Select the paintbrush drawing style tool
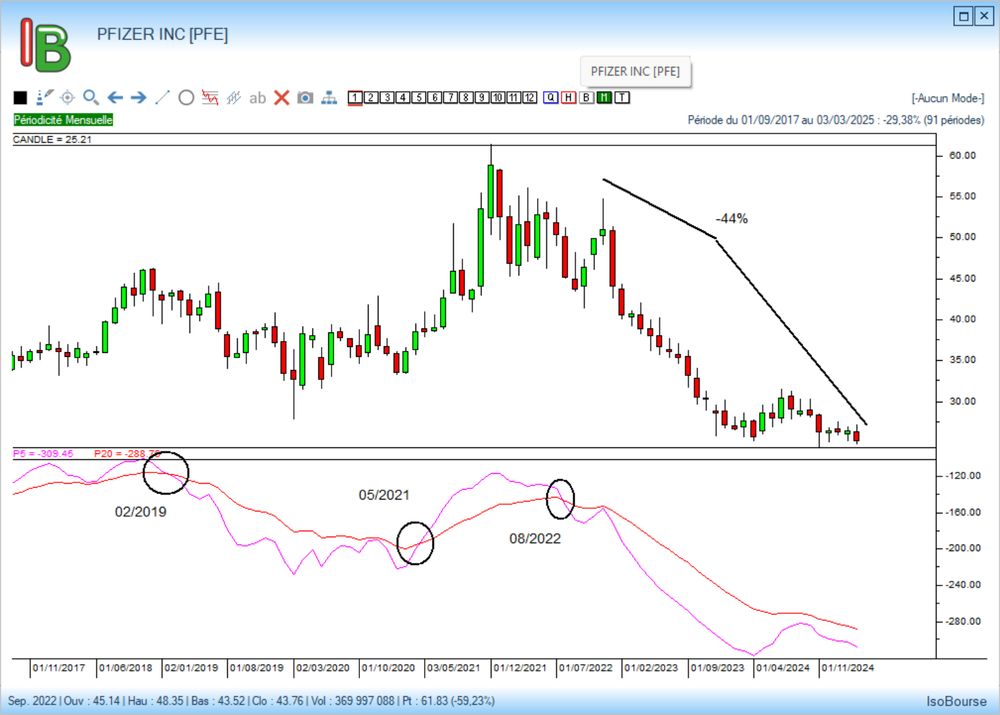1000x715 pixels. tap(45, 97)
